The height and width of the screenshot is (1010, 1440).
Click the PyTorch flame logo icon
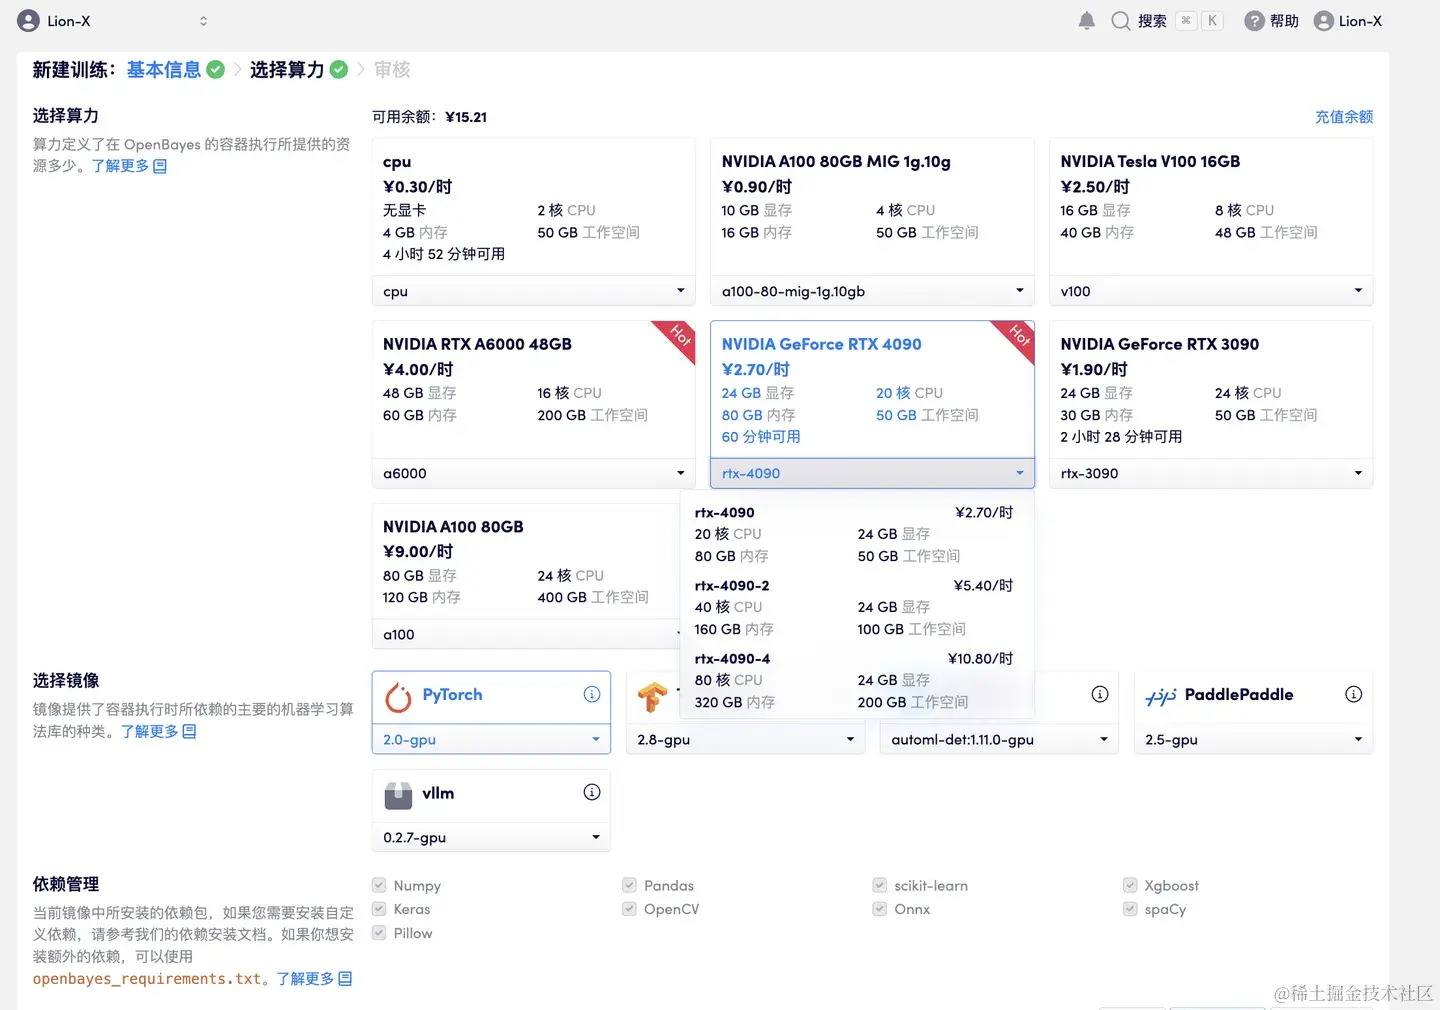[x=398, y=697]
